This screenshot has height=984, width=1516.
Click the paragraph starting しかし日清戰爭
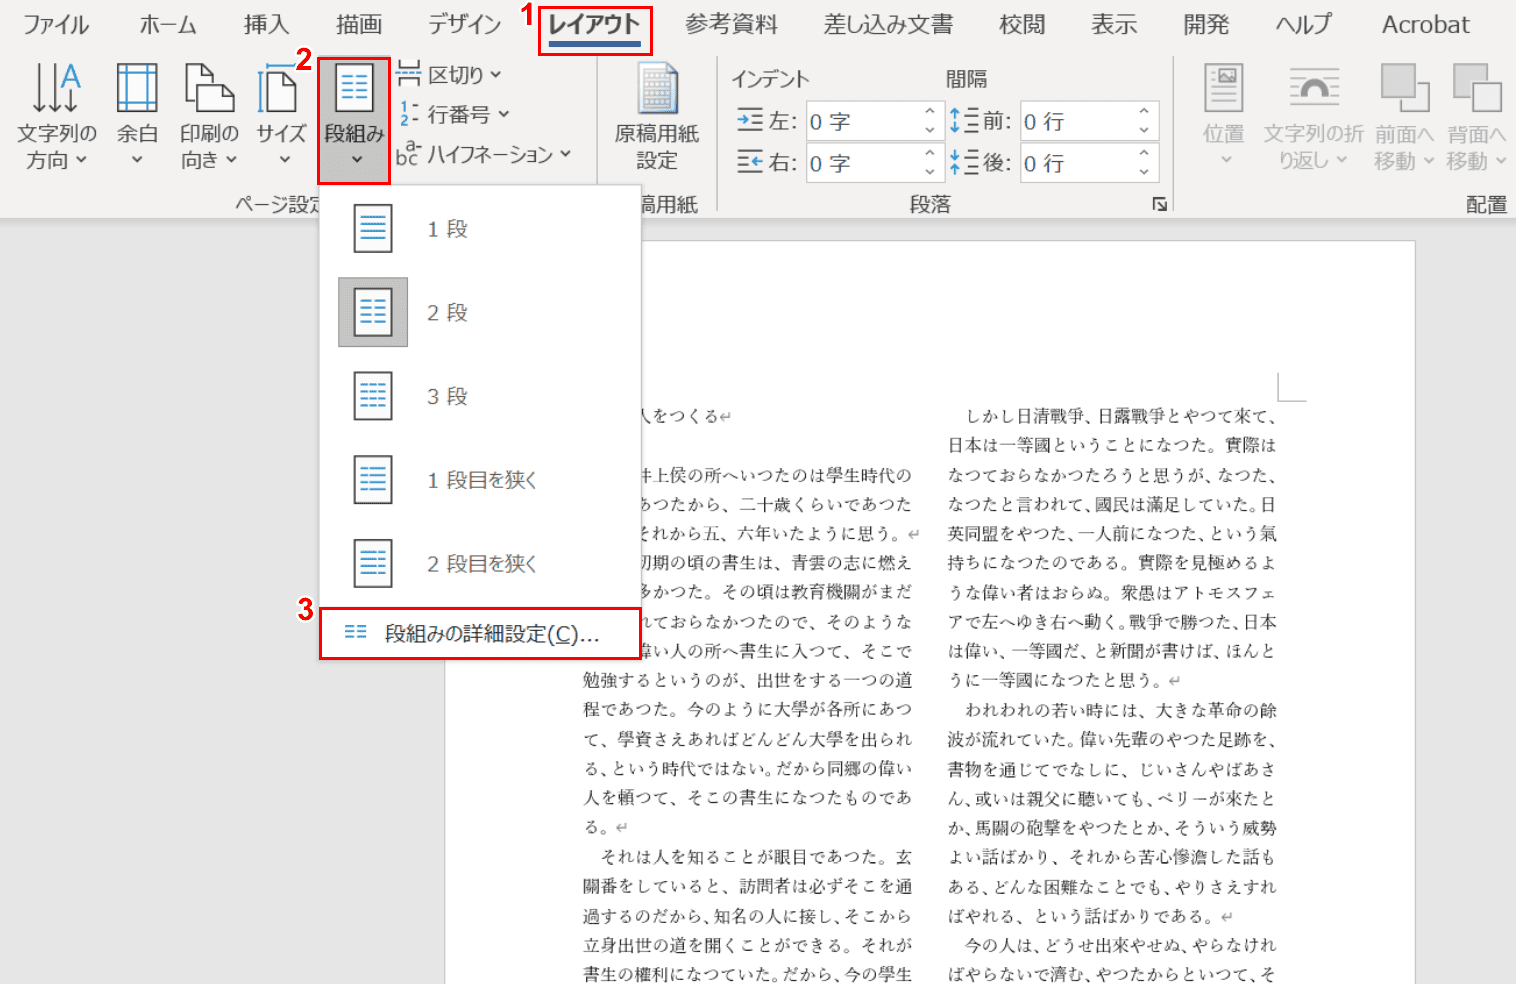coord(1112,548)
